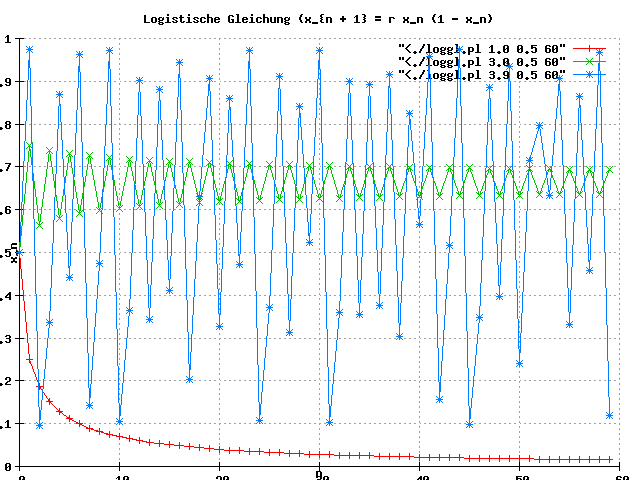Click the y-axis tick label 1
This screenshot has height=480, width=640.
(x=8, y=39)
